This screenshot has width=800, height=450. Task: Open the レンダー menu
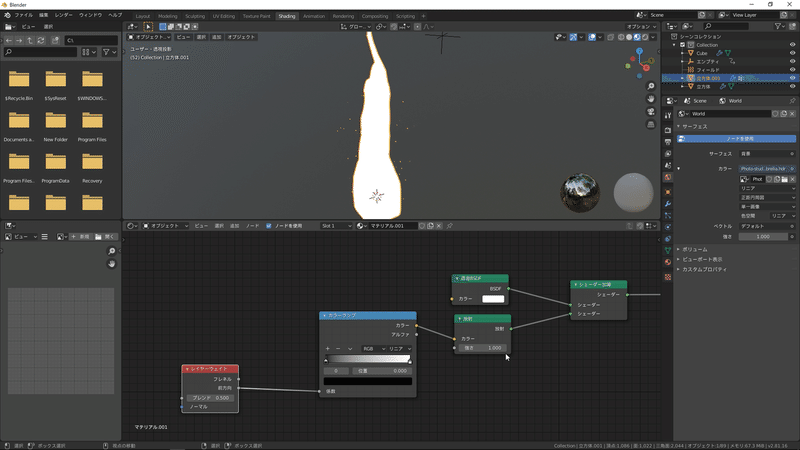(x=63, y=15)
